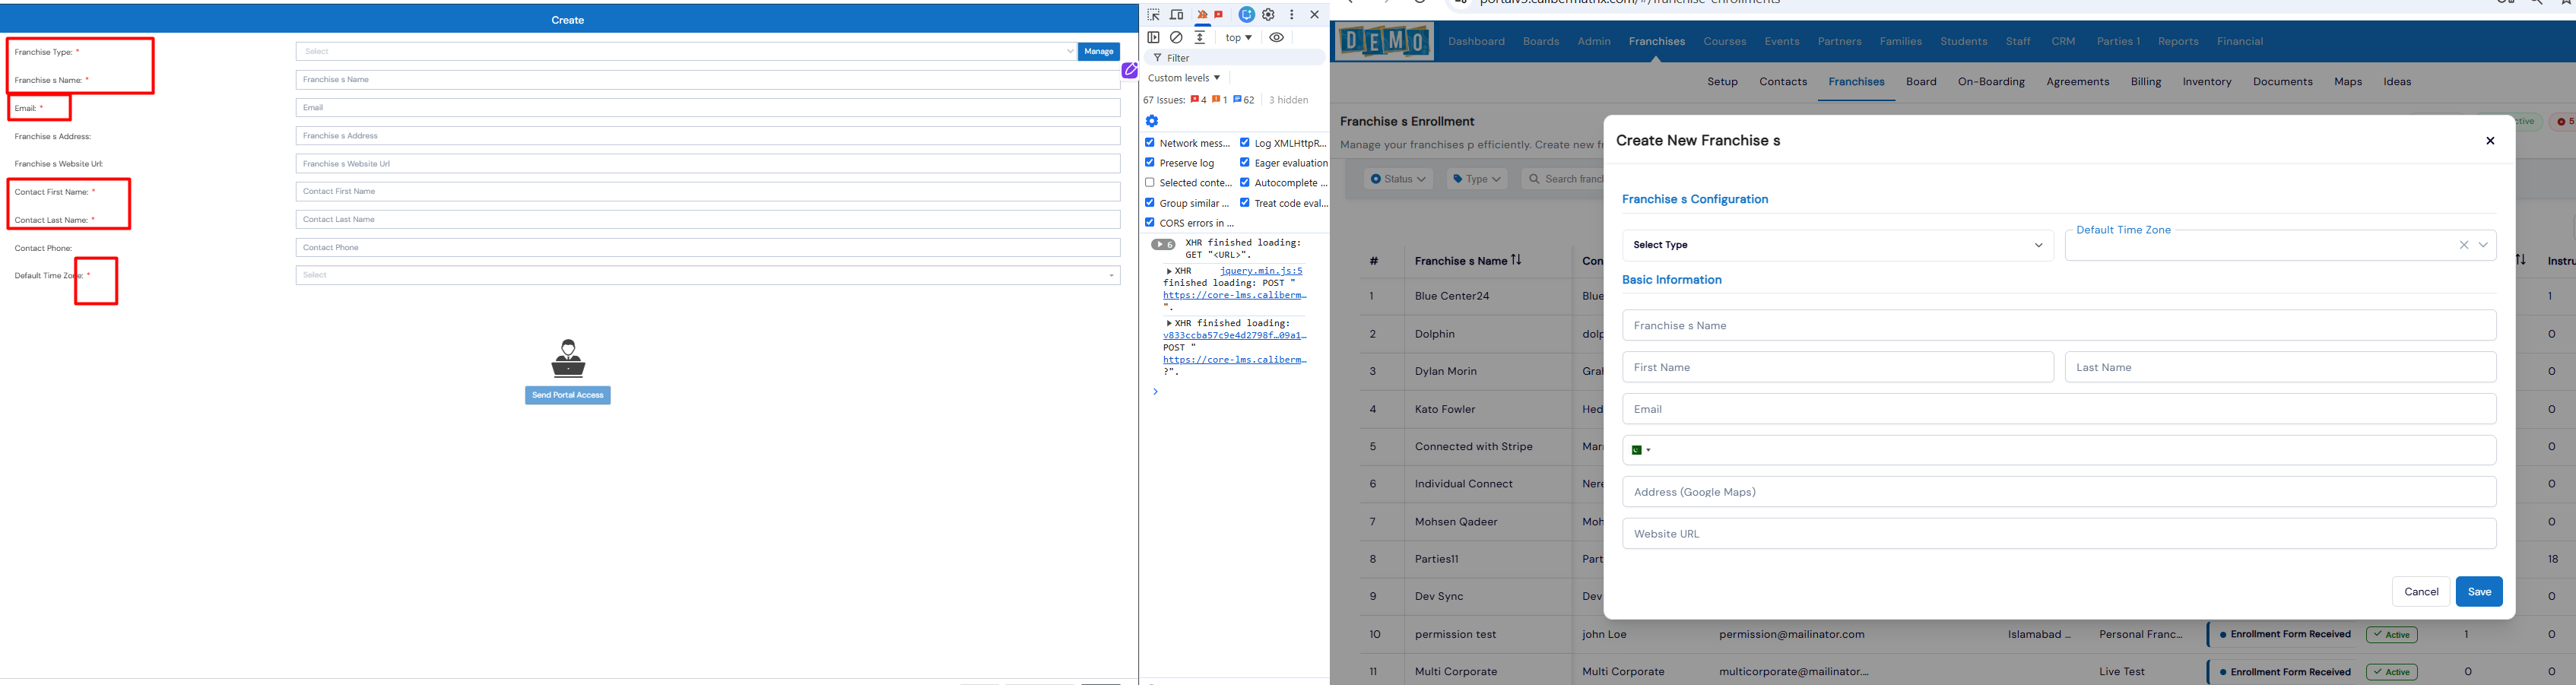Click the console warnings issue count badge 1
2576x685 pixels.
[x=1220, y=100]
